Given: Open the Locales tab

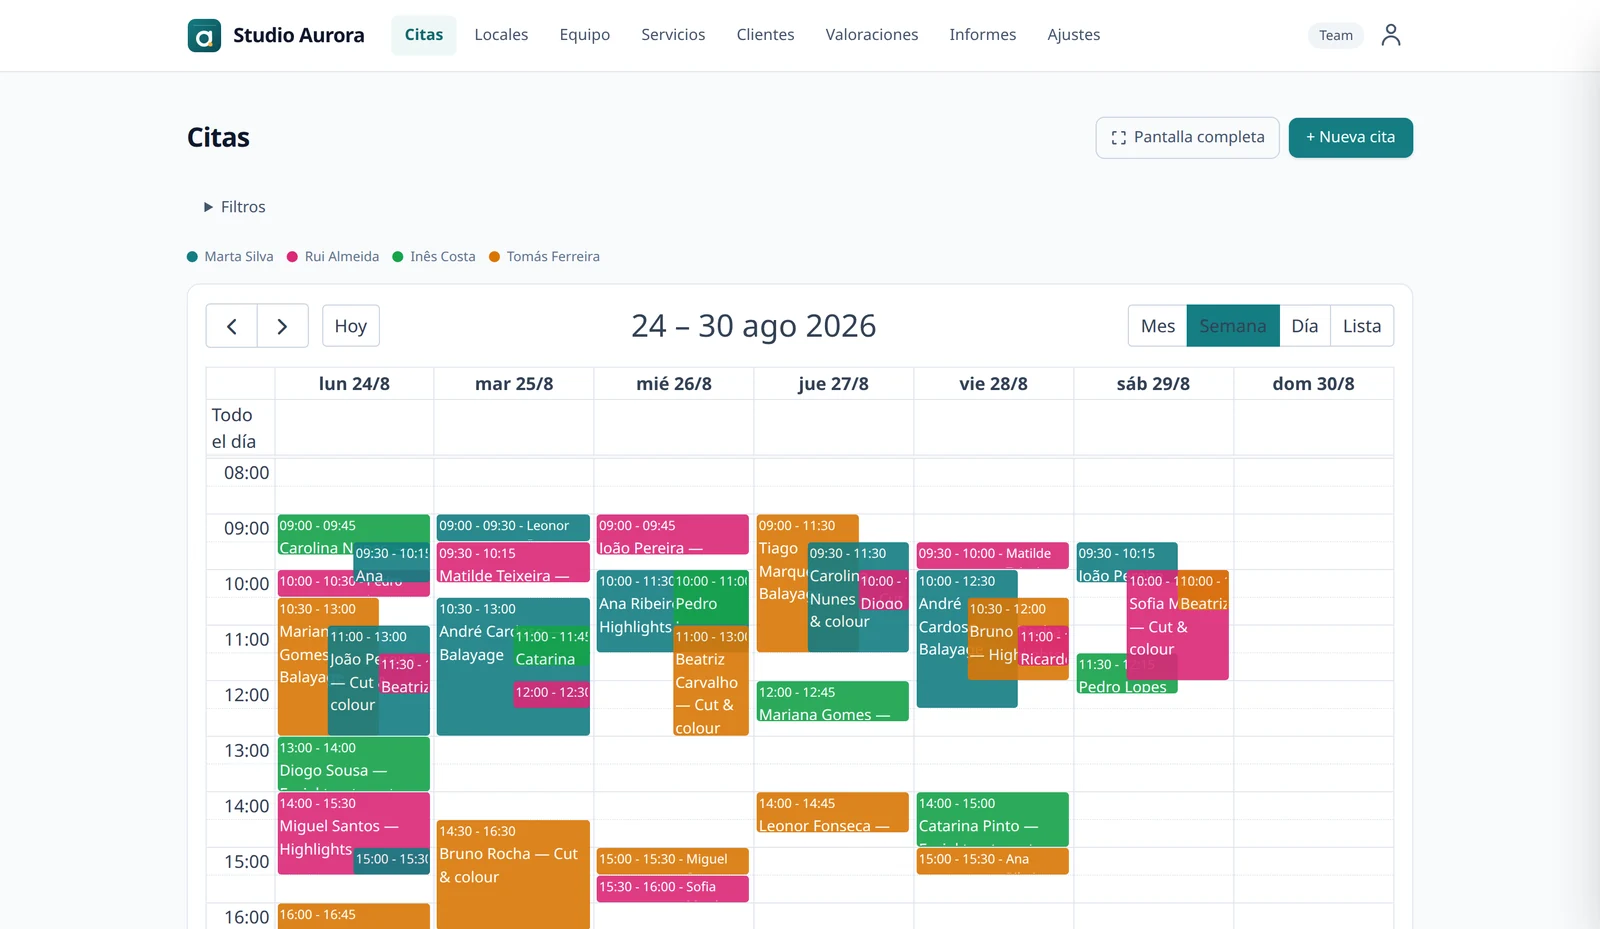Looking at the screenshot, I should click(x=501, y=35).
